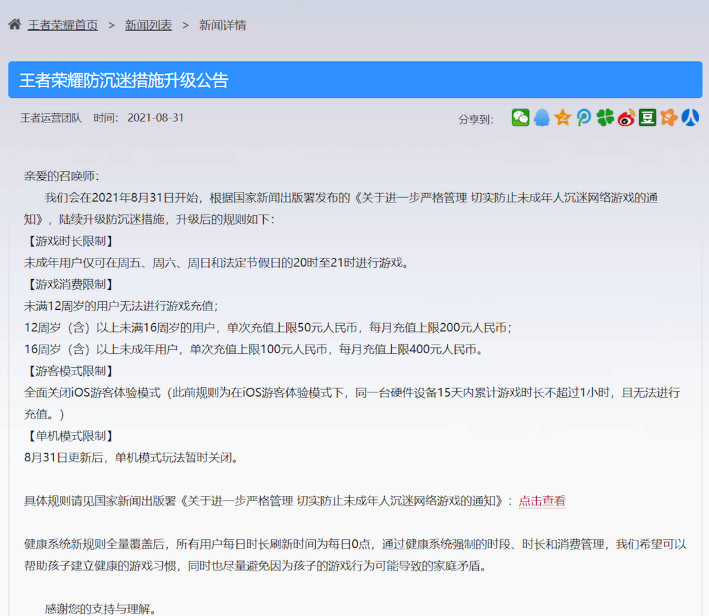Click the 感谢您的支持与理解 closing line

[100, 609]
